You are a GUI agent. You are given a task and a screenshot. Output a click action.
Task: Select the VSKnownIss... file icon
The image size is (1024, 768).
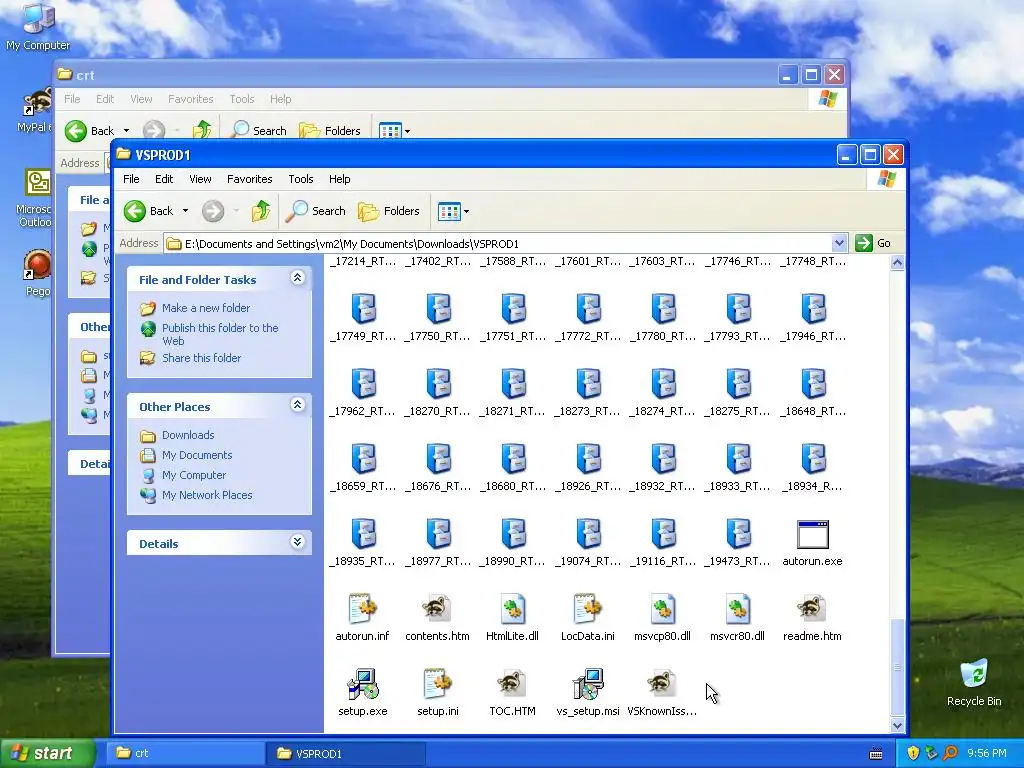pos(662,683)
